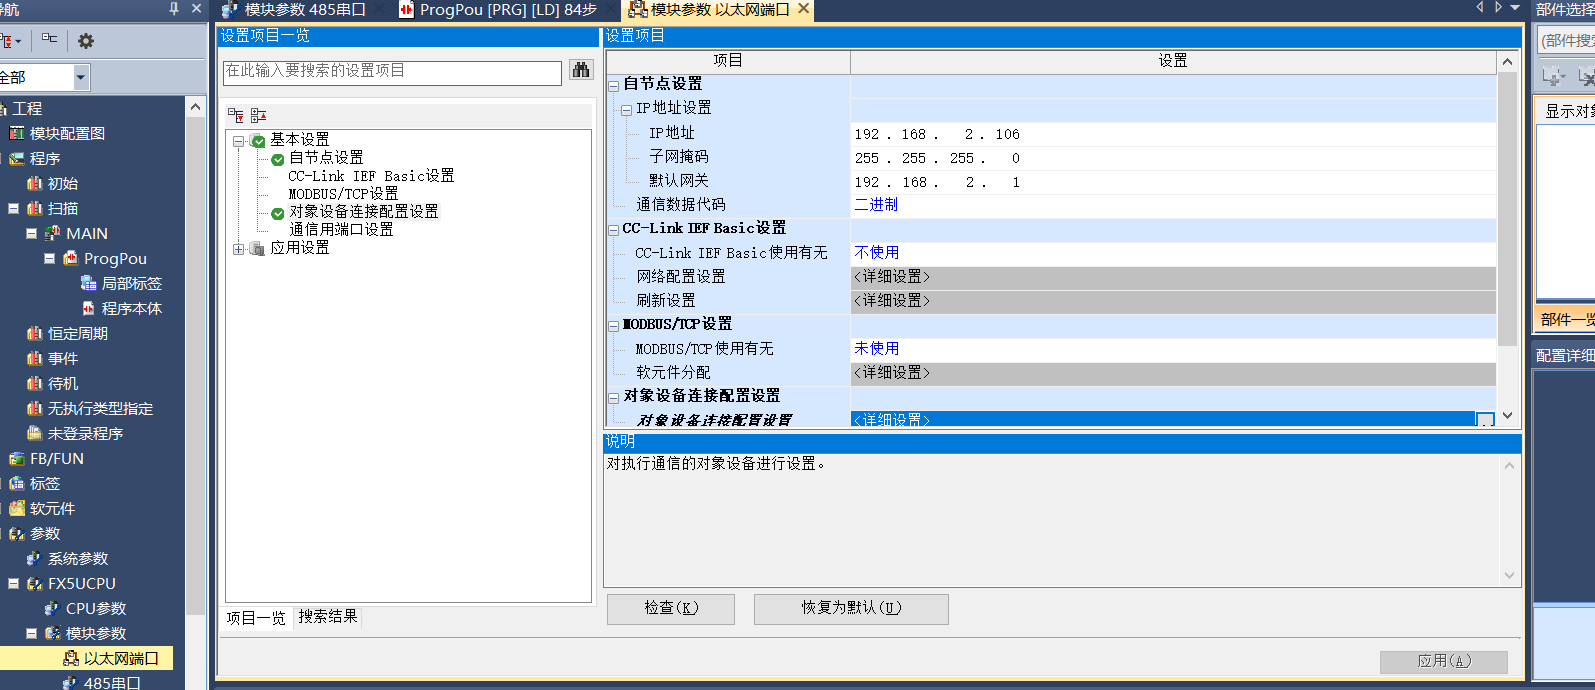Viewport: 1595px width, 690px height.
Task: Select 485串口 in the navigation tree
Action: pos(110,683)
